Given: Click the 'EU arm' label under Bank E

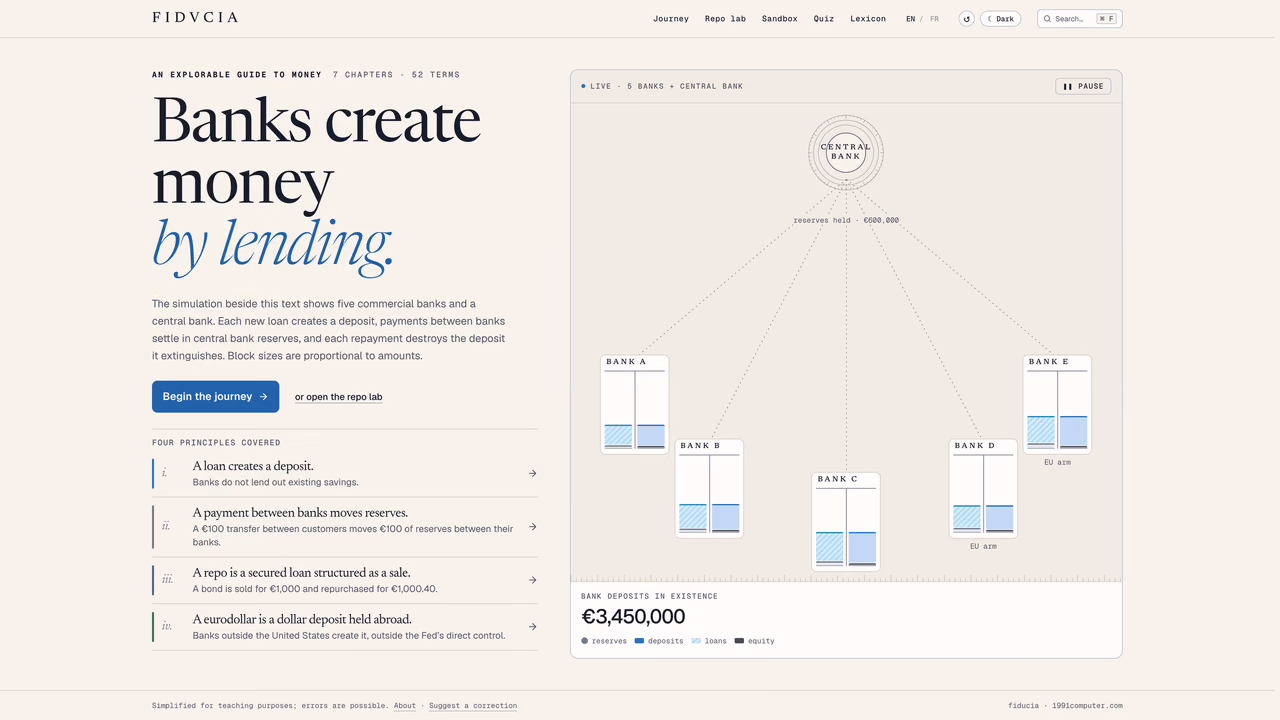Looking at the screenshot, I should [x=1057, y=463].
